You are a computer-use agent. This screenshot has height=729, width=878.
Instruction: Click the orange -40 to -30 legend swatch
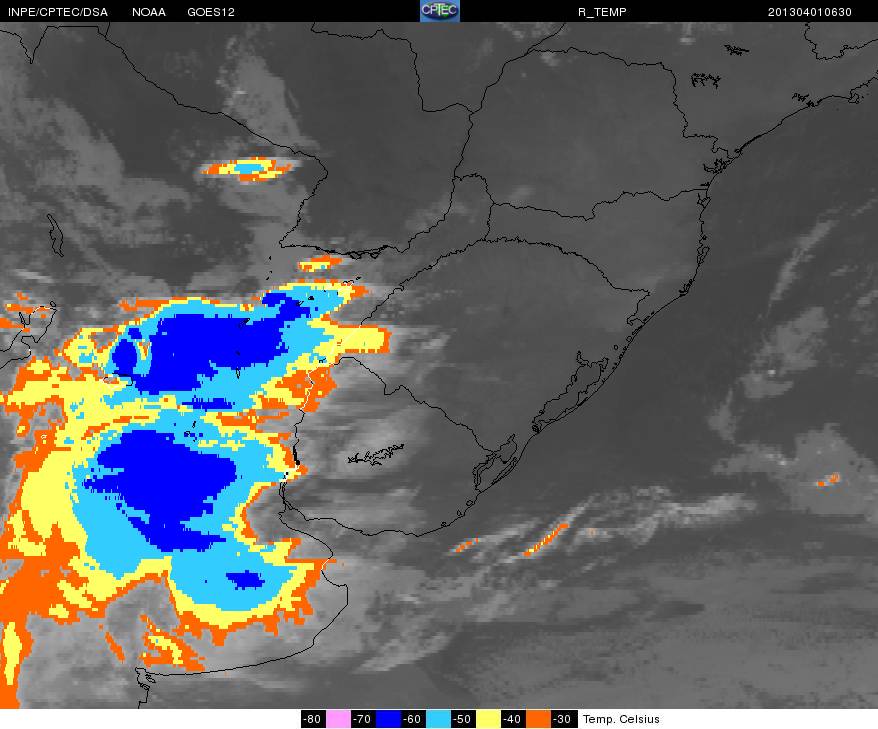538,719
